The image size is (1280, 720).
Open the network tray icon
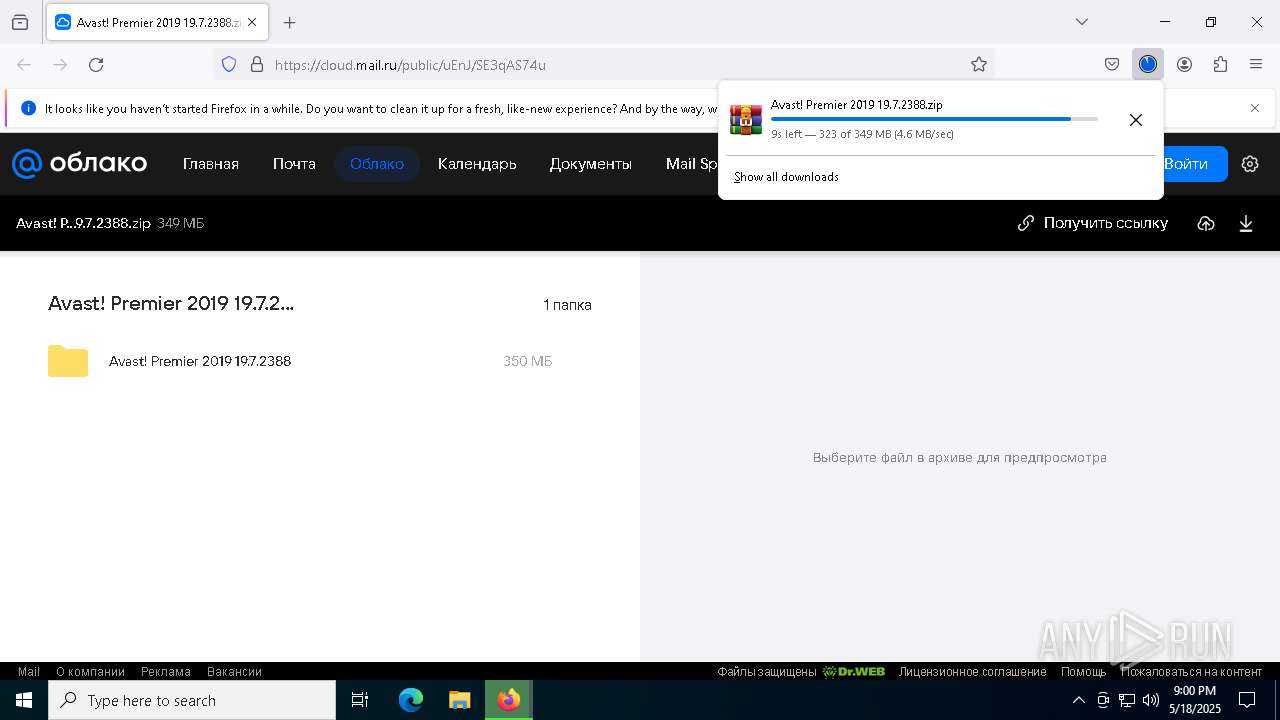click(1127, 700)
